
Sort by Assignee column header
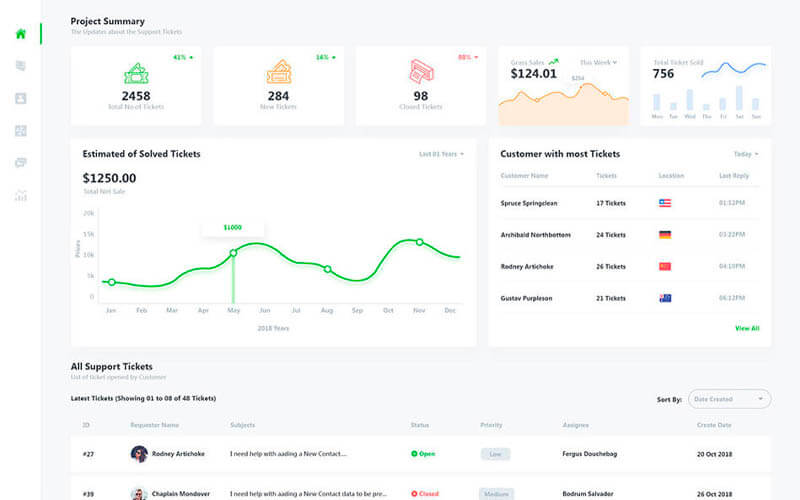(x=576, y=425)
